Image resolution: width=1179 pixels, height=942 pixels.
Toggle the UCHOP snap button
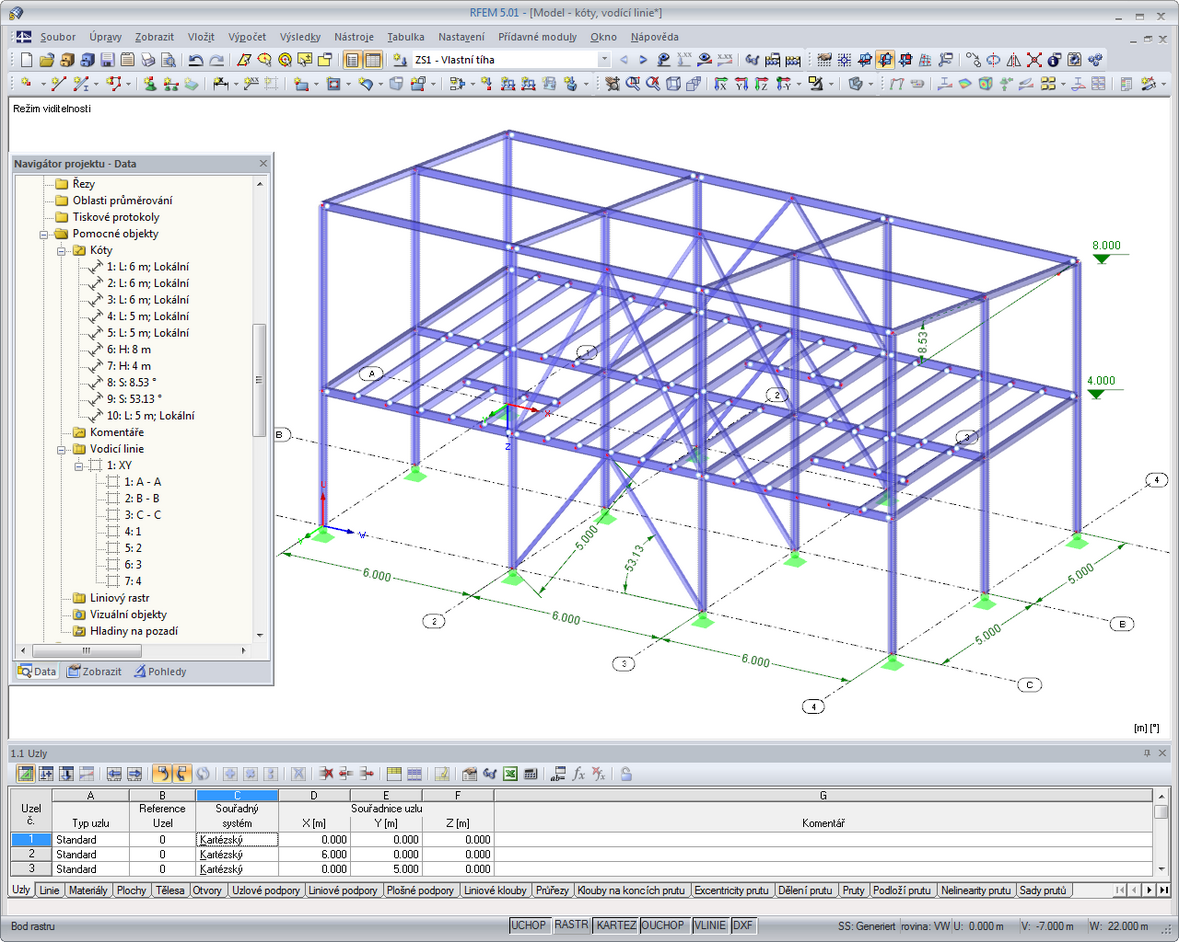pos(529,925)
